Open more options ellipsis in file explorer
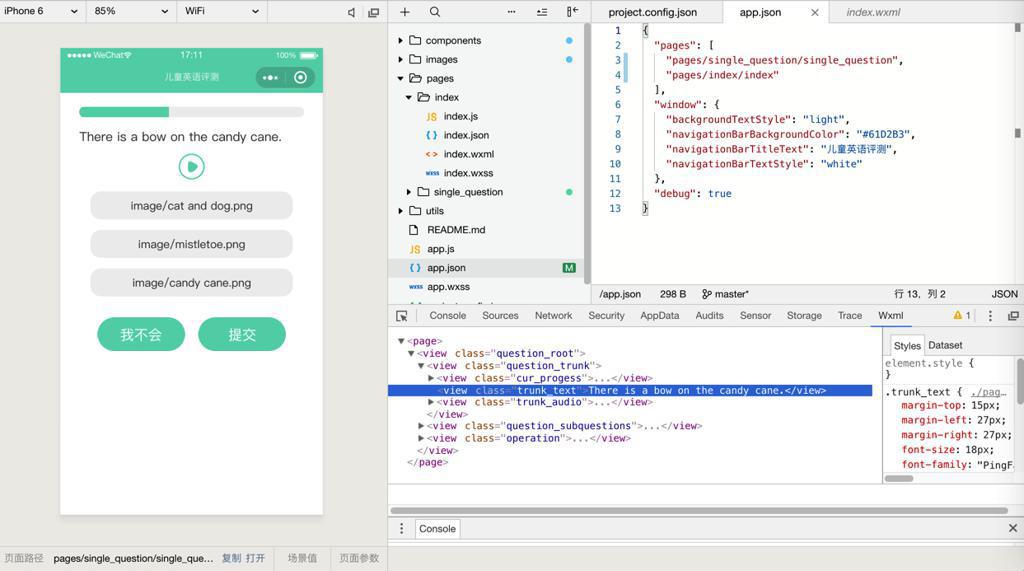1024x571 pixels. pos(511,12)
